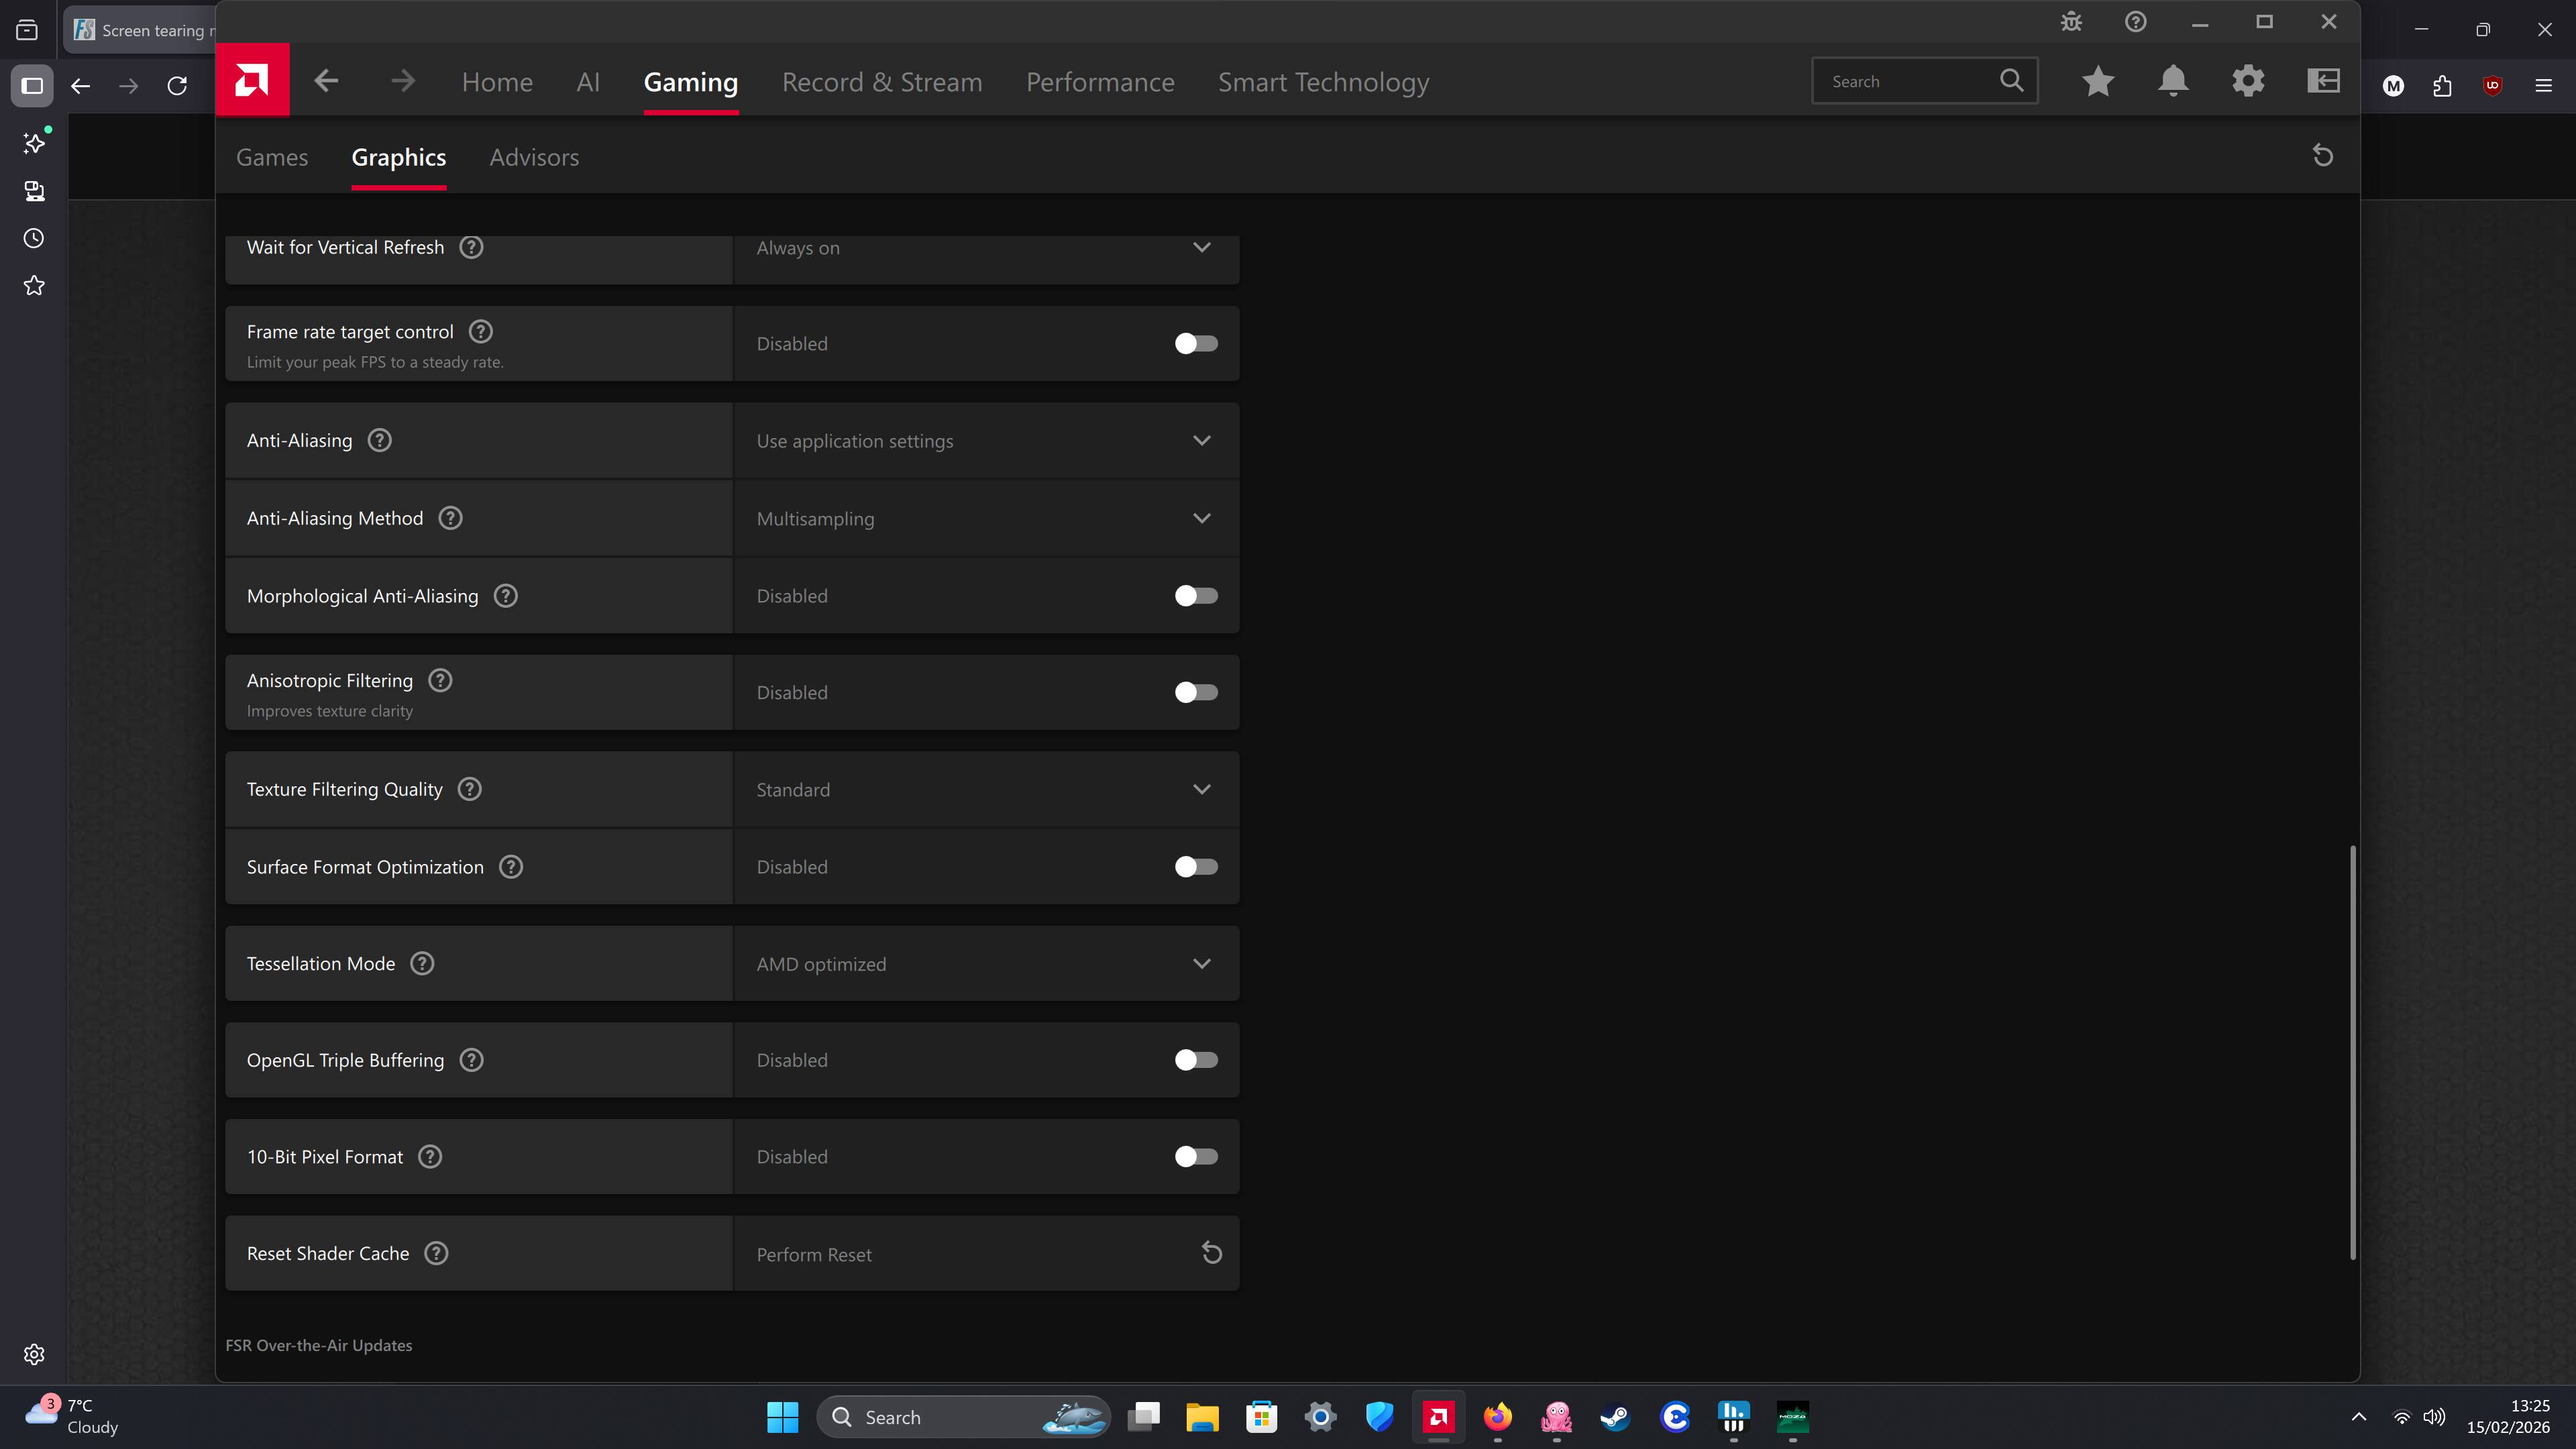
Task: Open the Advisors sub-tab
Action: coord(534,158)
